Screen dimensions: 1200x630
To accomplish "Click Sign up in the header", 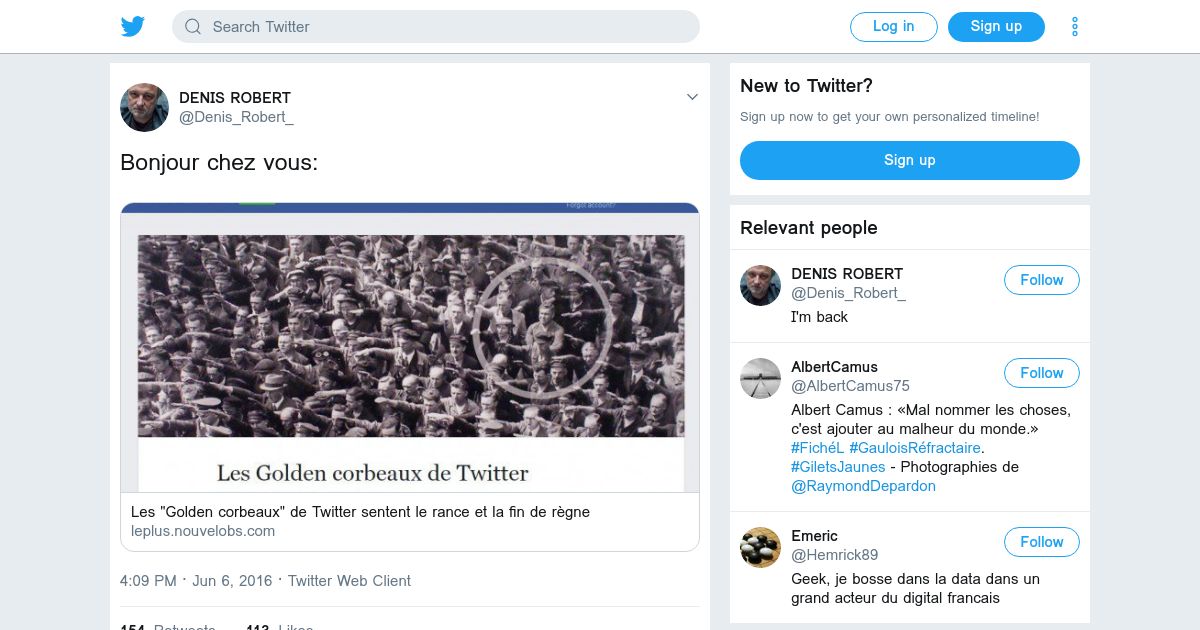I will point(996,27).
